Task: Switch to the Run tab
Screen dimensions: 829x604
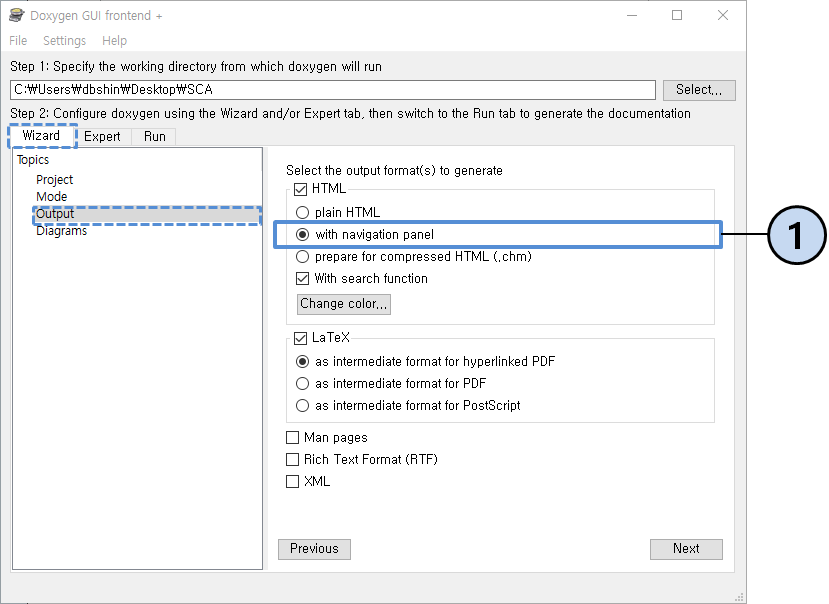Action: pos(154,136)
